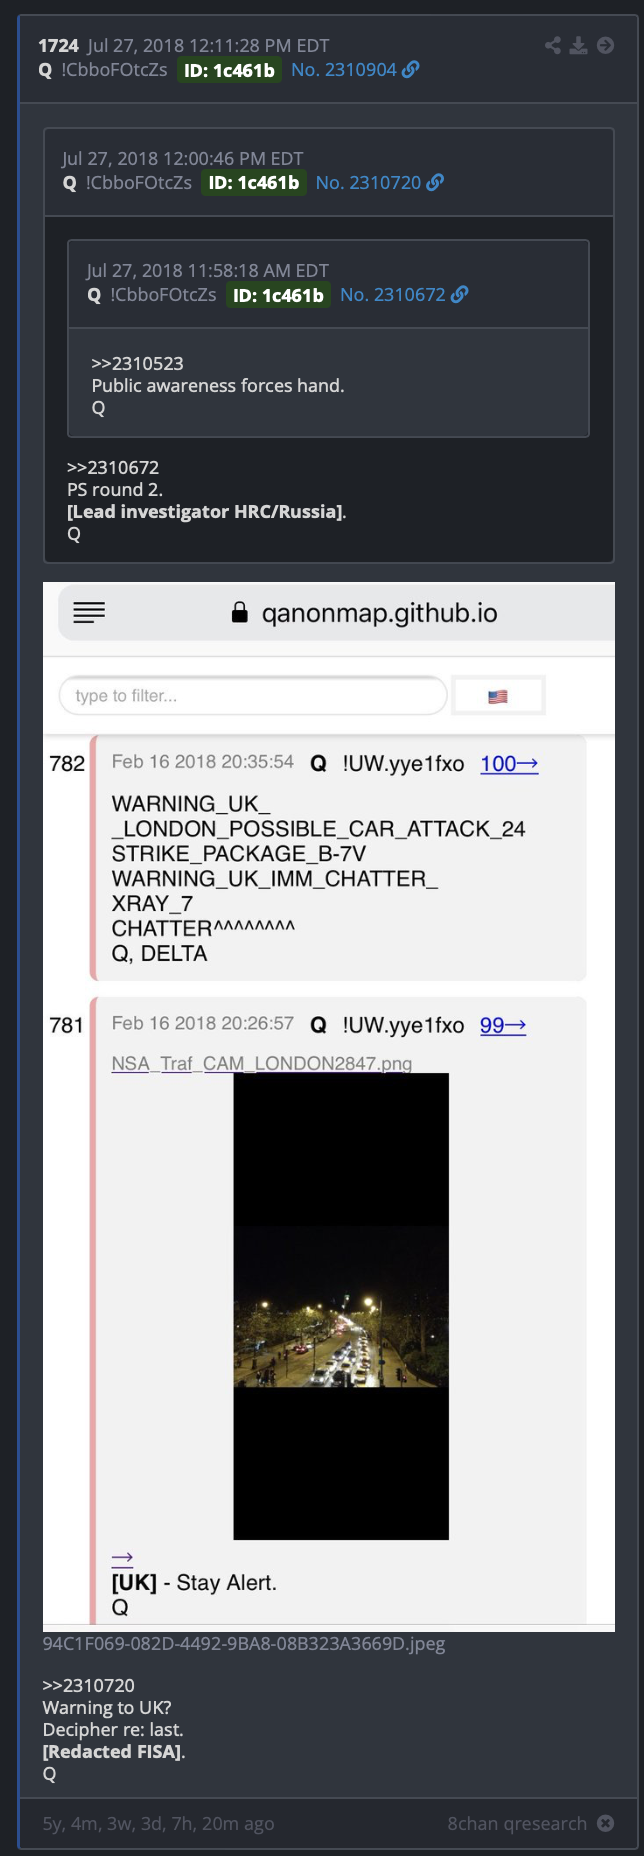
Task: Open post number link No. 2310720
Action: click(368, 182)
